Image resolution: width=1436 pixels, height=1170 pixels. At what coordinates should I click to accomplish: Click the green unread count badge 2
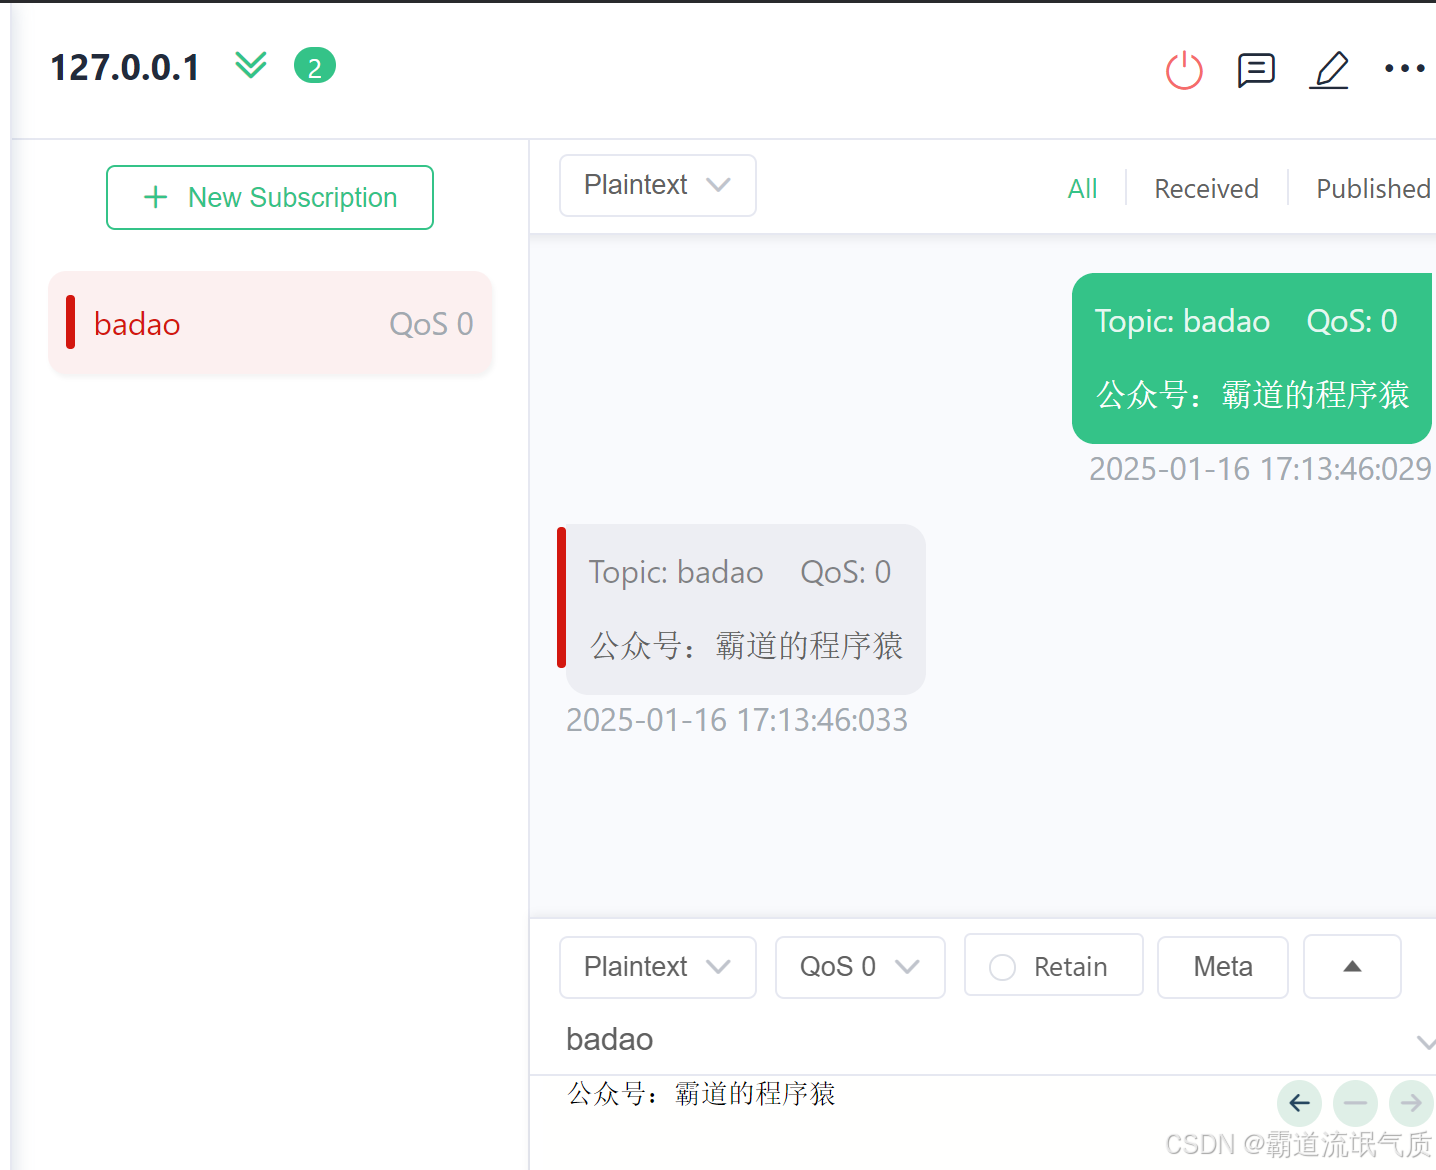click(x=315, y=66)
